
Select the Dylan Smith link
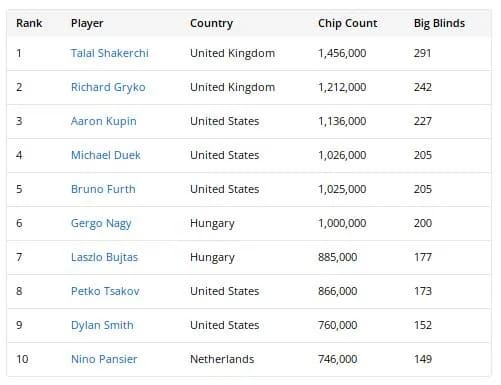[102, 325]
